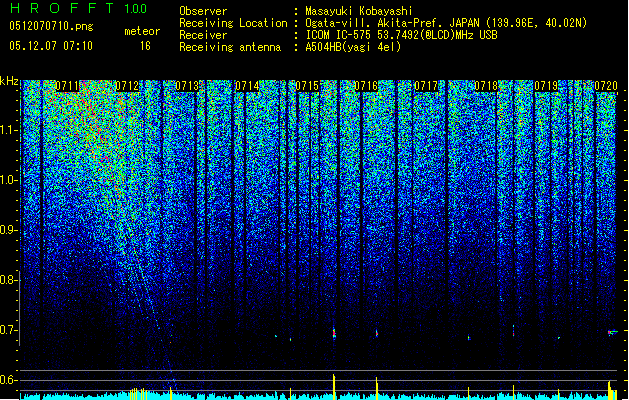This screenshot has height=400, width=629.
Task: Click the 0718 time marker
Action: click(x=486, y=86)
